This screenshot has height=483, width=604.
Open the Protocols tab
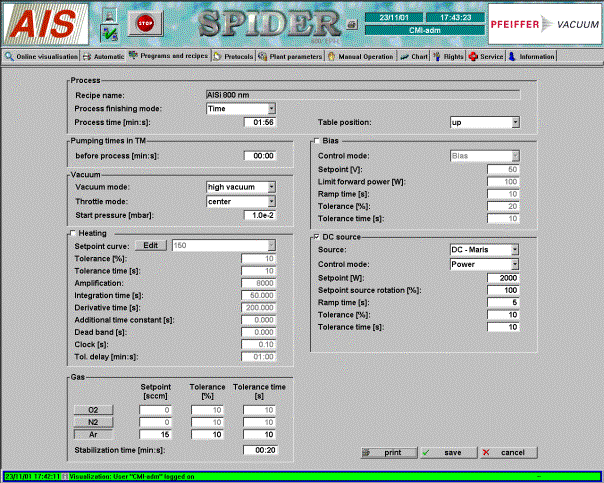pyautogui.click(x=232, y=57)
